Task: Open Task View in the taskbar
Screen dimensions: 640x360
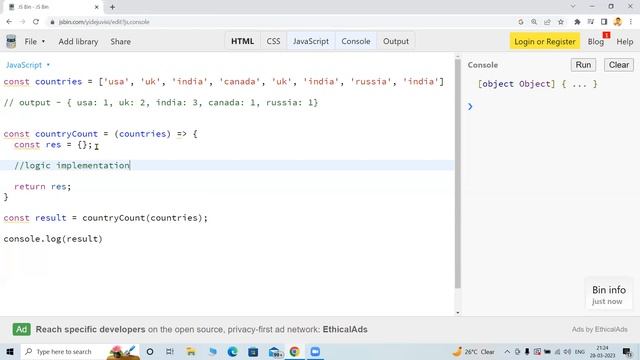Action: click(170, 351)
